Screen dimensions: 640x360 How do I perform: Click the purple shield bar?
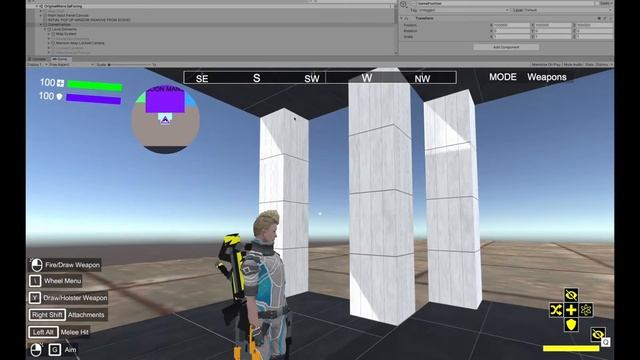click(93, 99)
